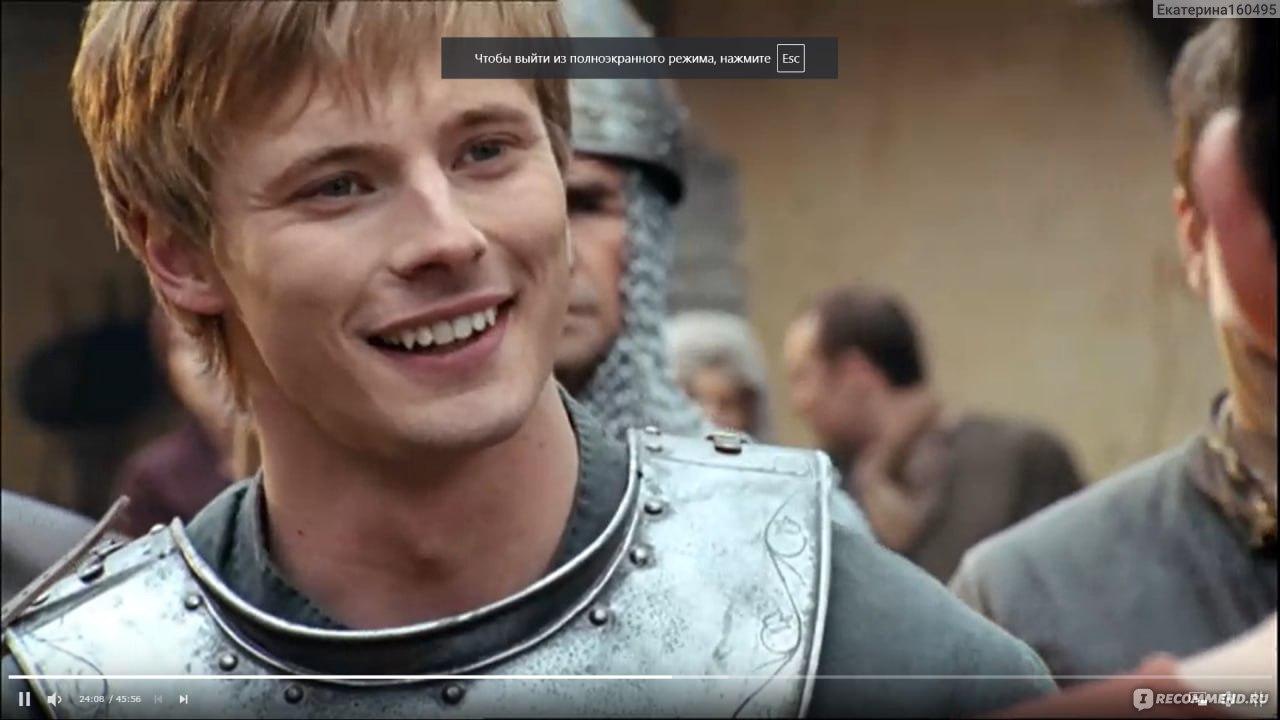Go back to the previous episode
The height and width of the screenshot is (720, 1280).
point(158,699)
